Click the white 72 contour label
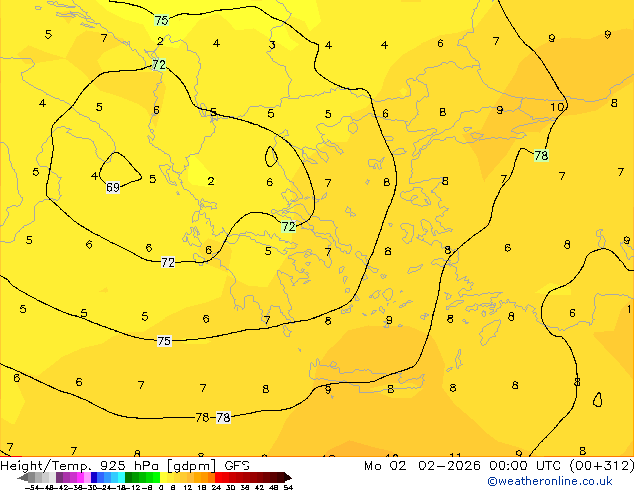Screen dimensions: 634x490 point(168,262)
